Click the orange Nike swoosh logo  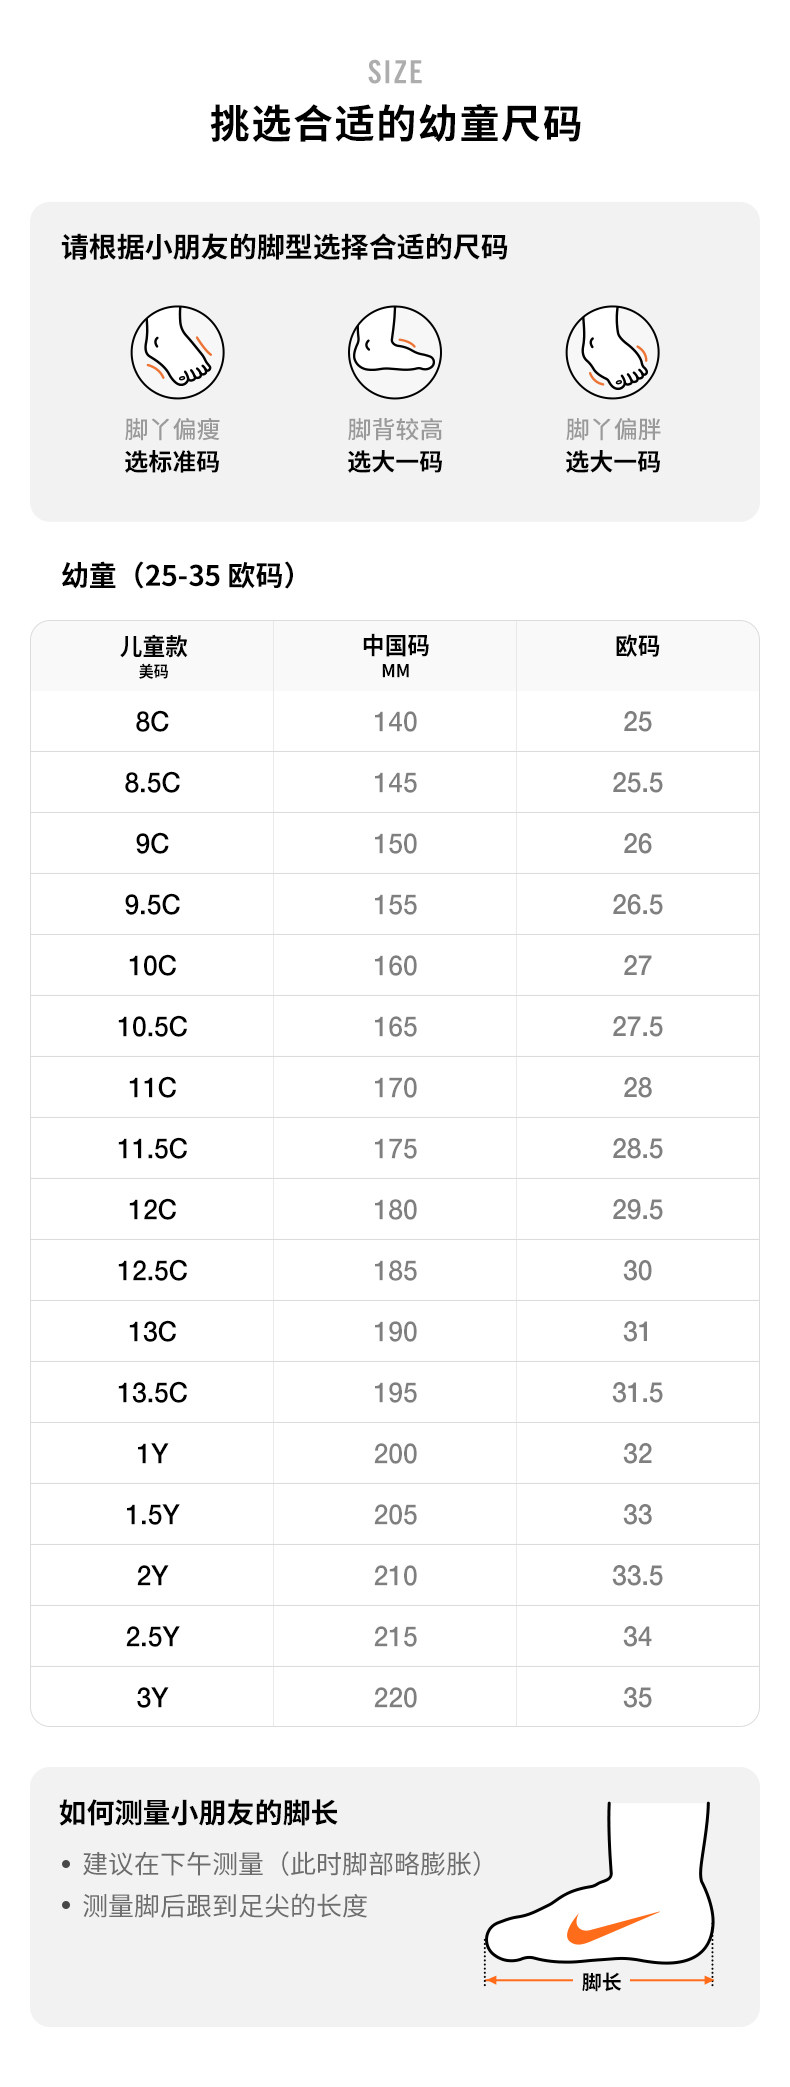[x=611, y=1926]
